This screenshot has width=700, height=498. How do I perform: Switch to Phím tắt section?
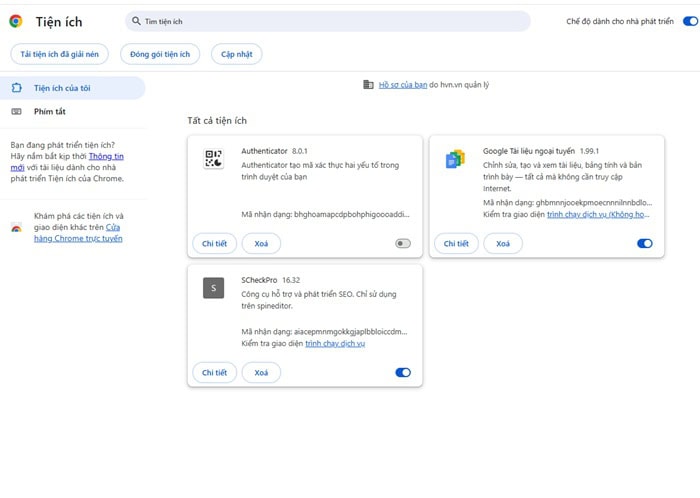(50, 111)
